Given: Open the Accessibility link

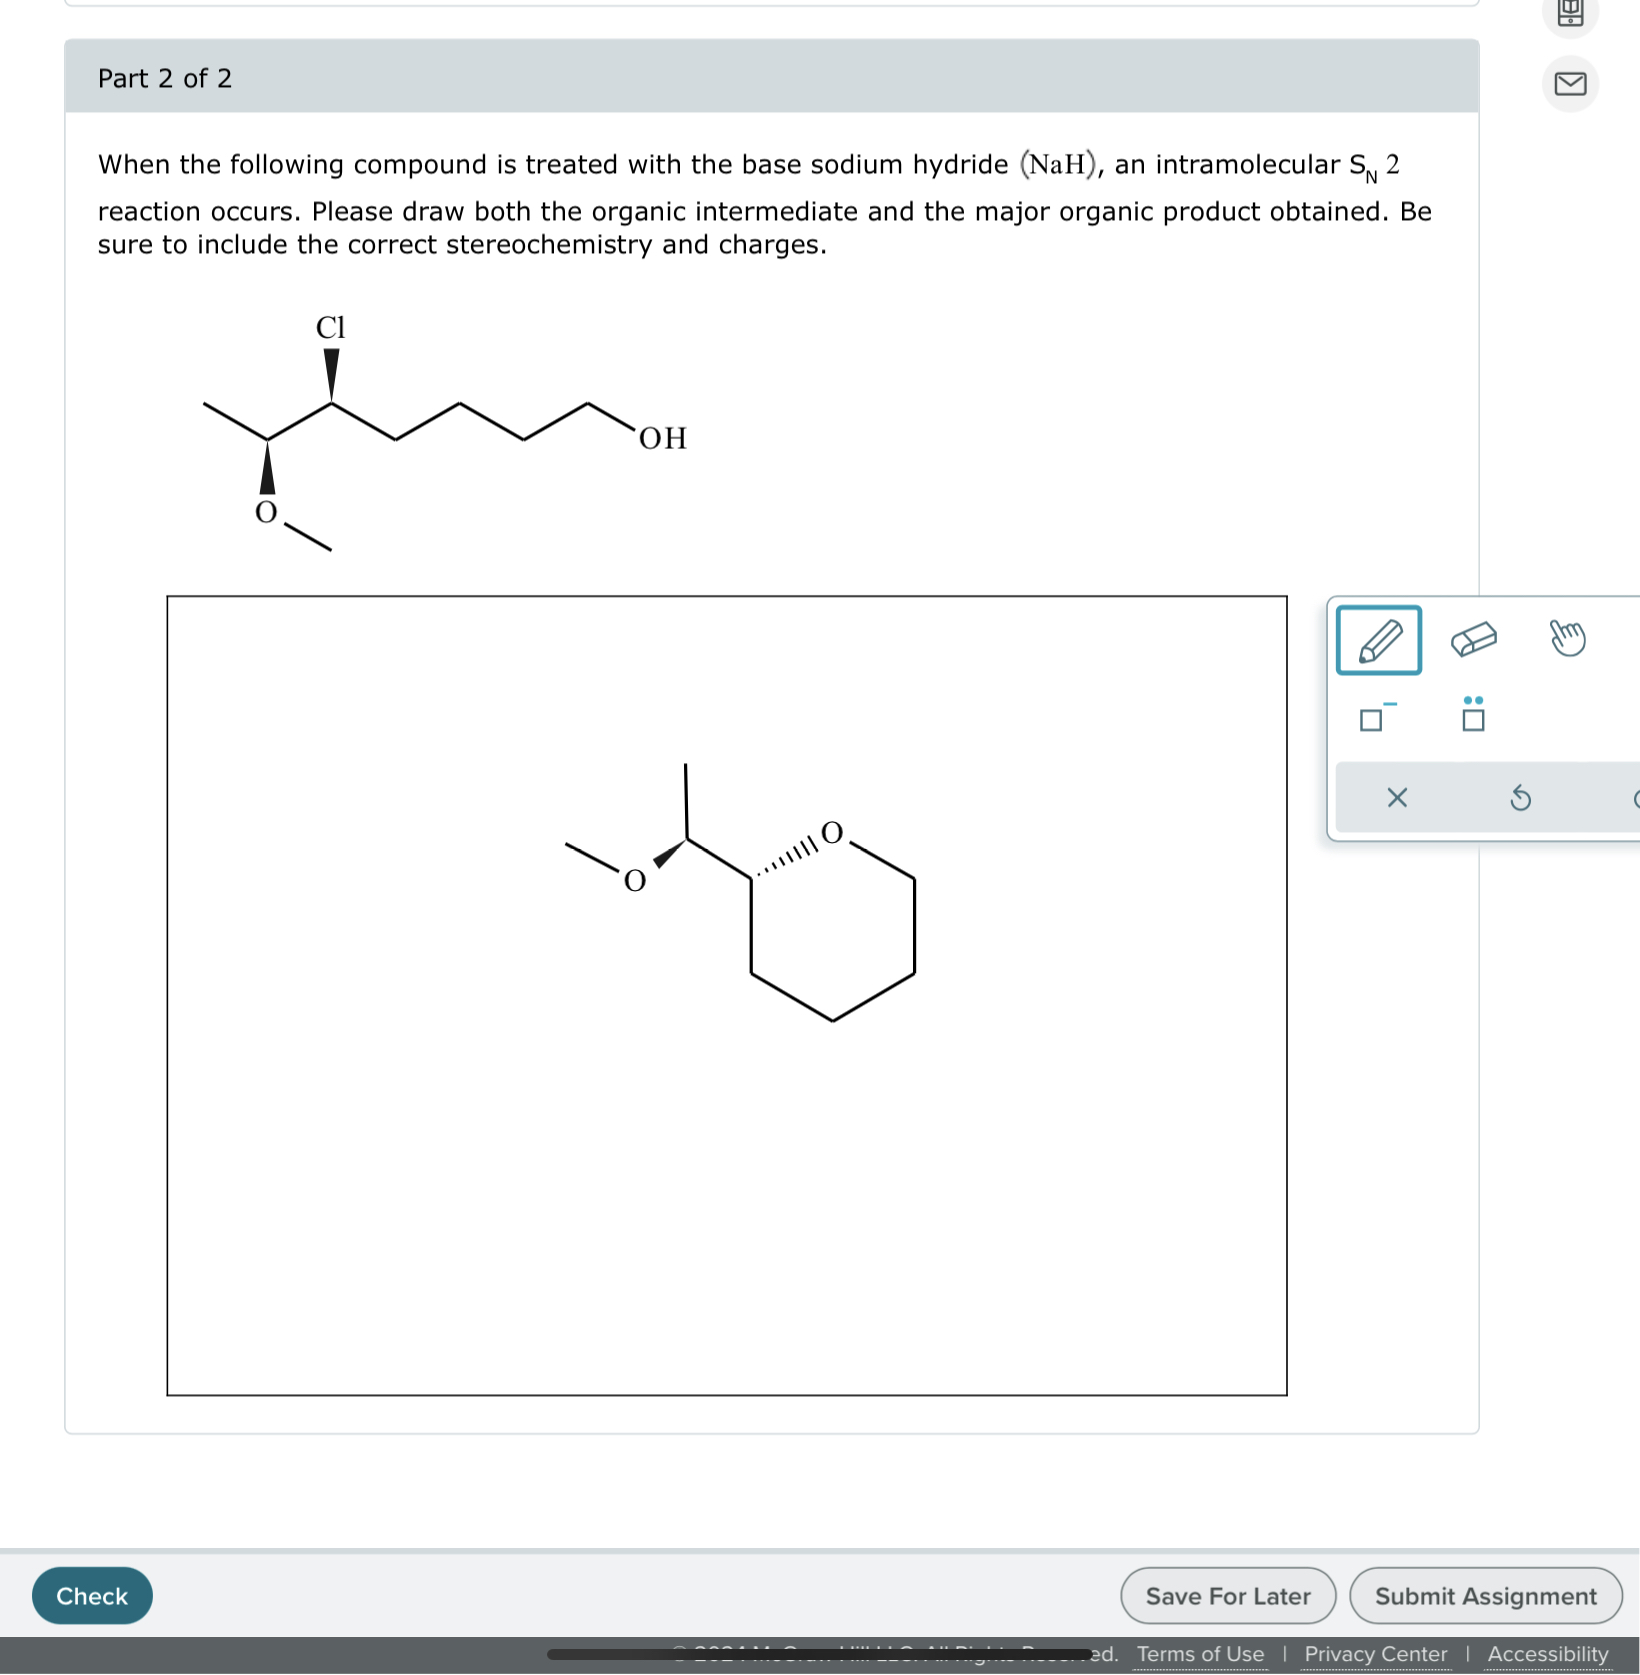Looking at the screenshot, I should (x=1546, y=1653).
